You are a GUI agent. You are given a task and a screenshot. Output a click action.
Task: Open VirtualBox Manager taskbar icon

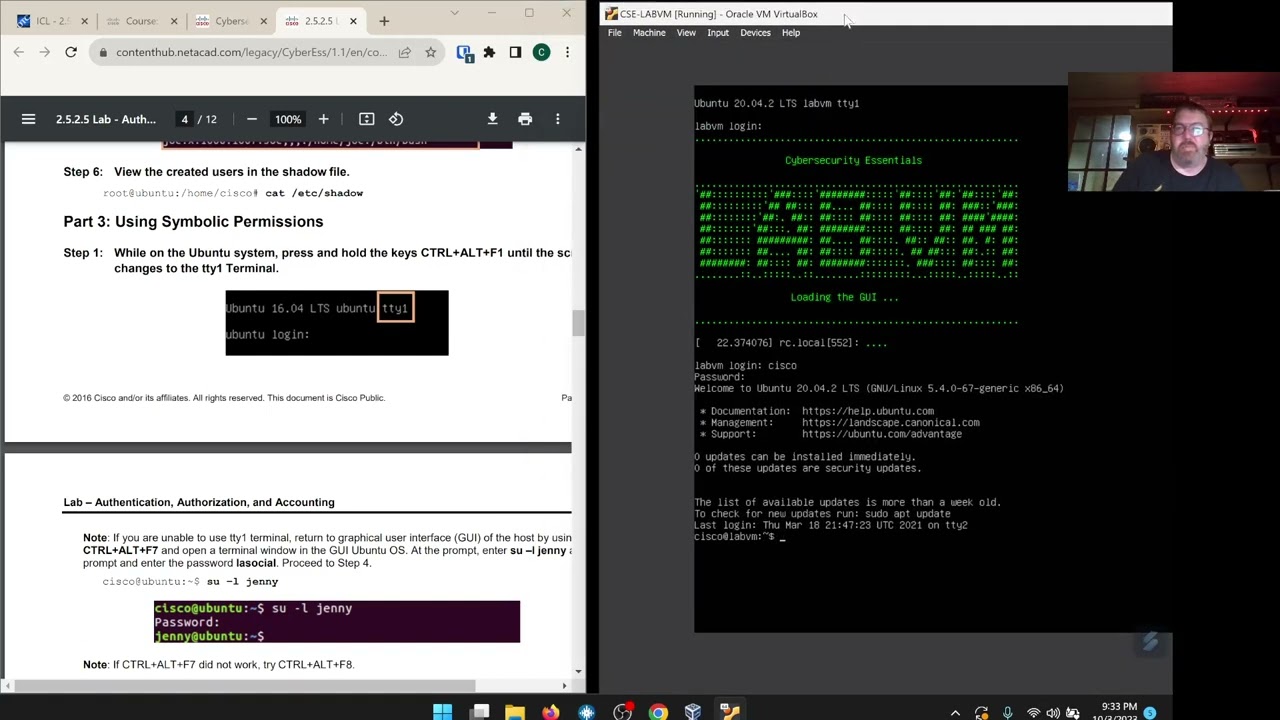click(693, 712)
